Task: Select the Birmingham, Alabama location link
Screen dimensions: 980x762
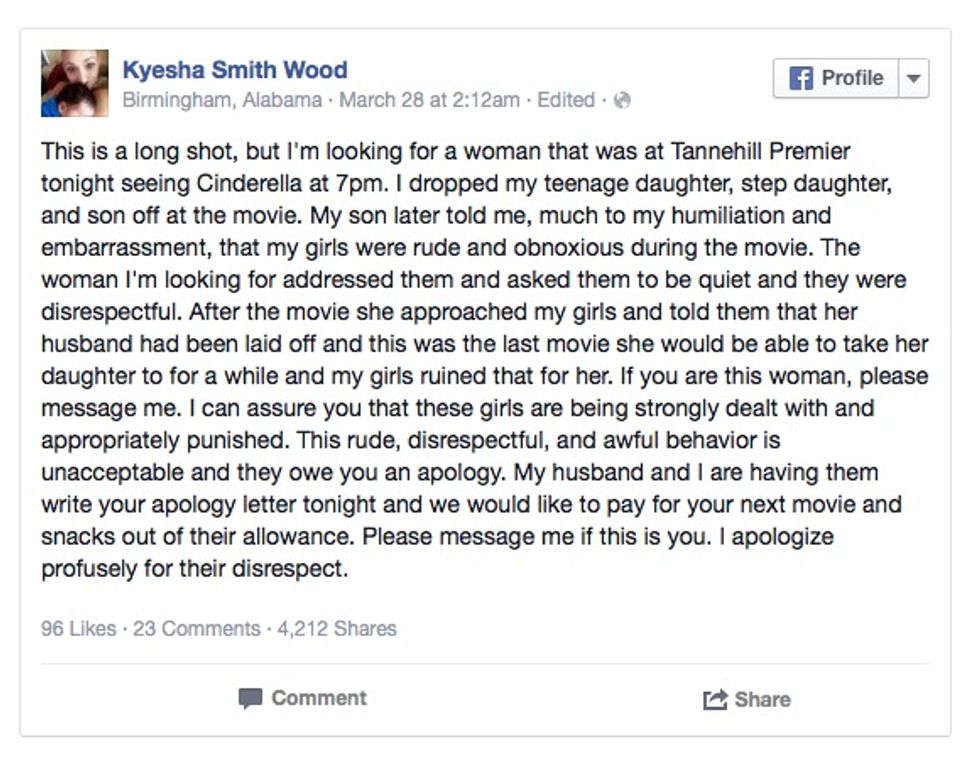Action: 222,100
